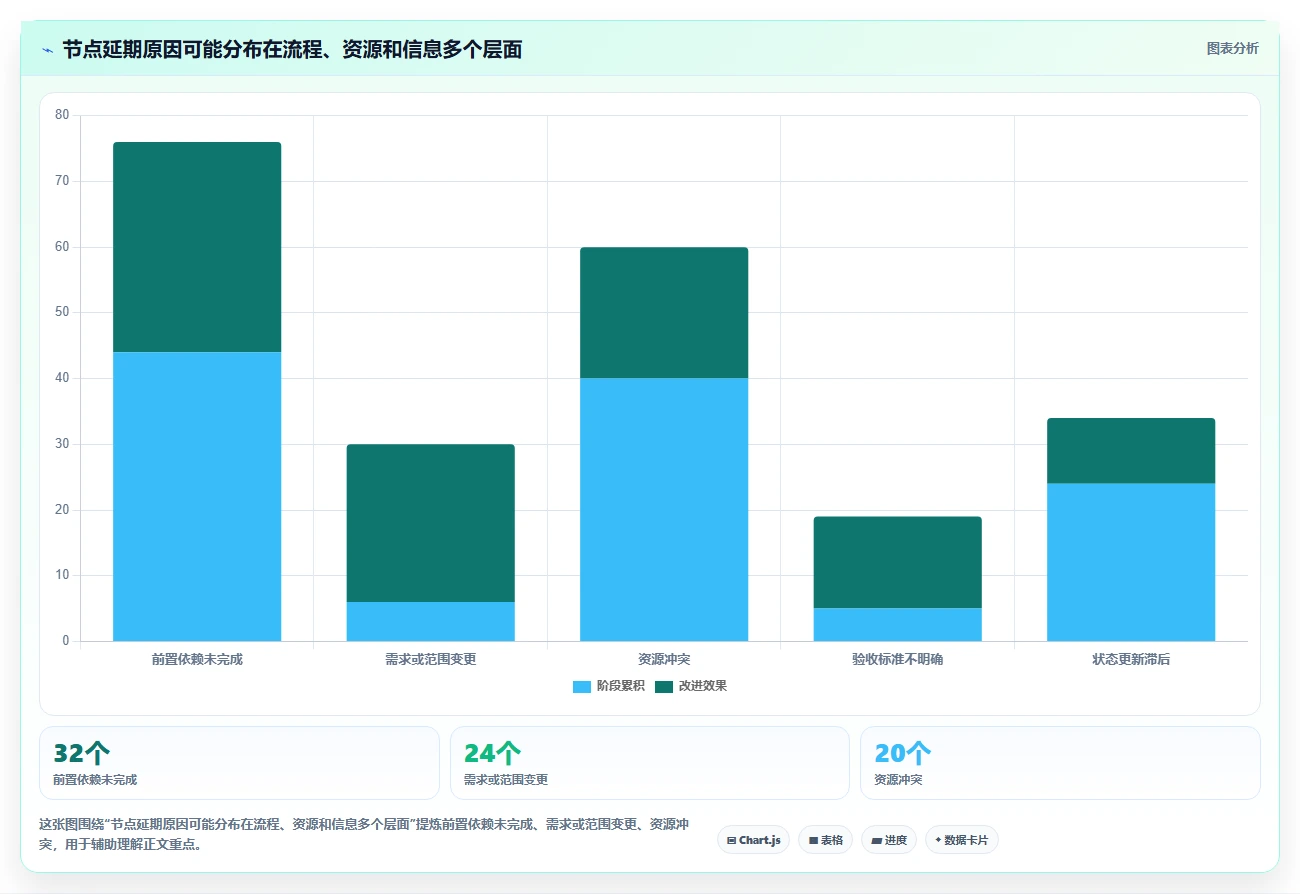Image resolution: width=1300 pixels, height=894 pixels.
Task: Click the 验收标准不明确 x-axis label
Action: coord(897,660)
